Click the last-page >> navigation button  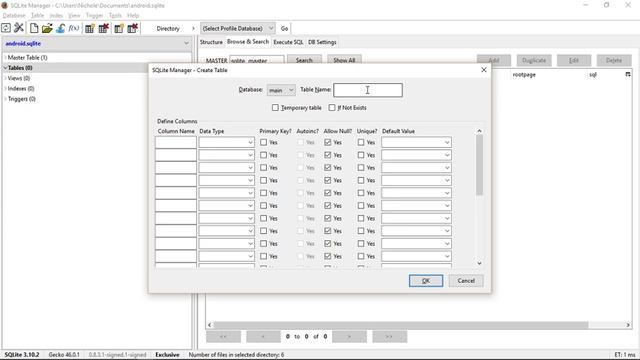click(x=389, y=336)
